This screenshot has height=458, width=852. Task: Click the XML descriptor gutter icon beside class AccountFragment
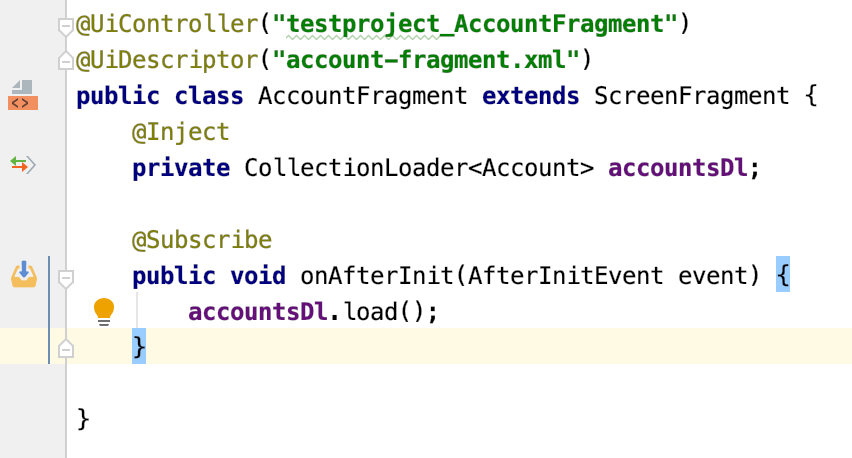(x=22, y=95)
